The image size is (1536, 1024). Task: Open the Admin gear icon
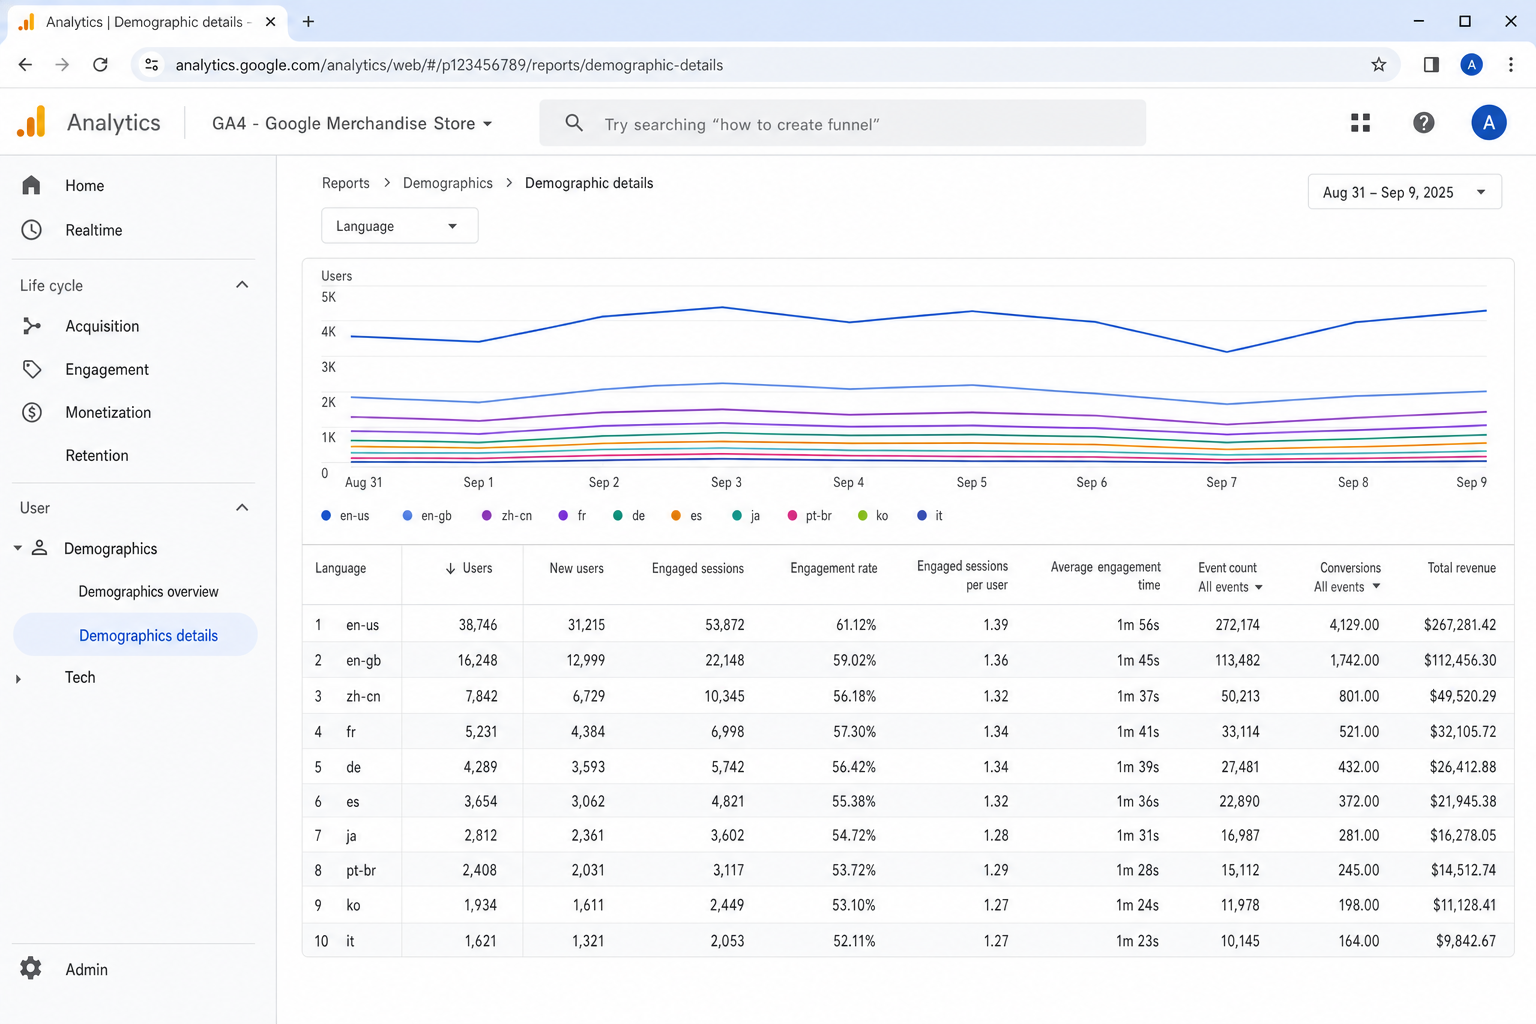31,968
